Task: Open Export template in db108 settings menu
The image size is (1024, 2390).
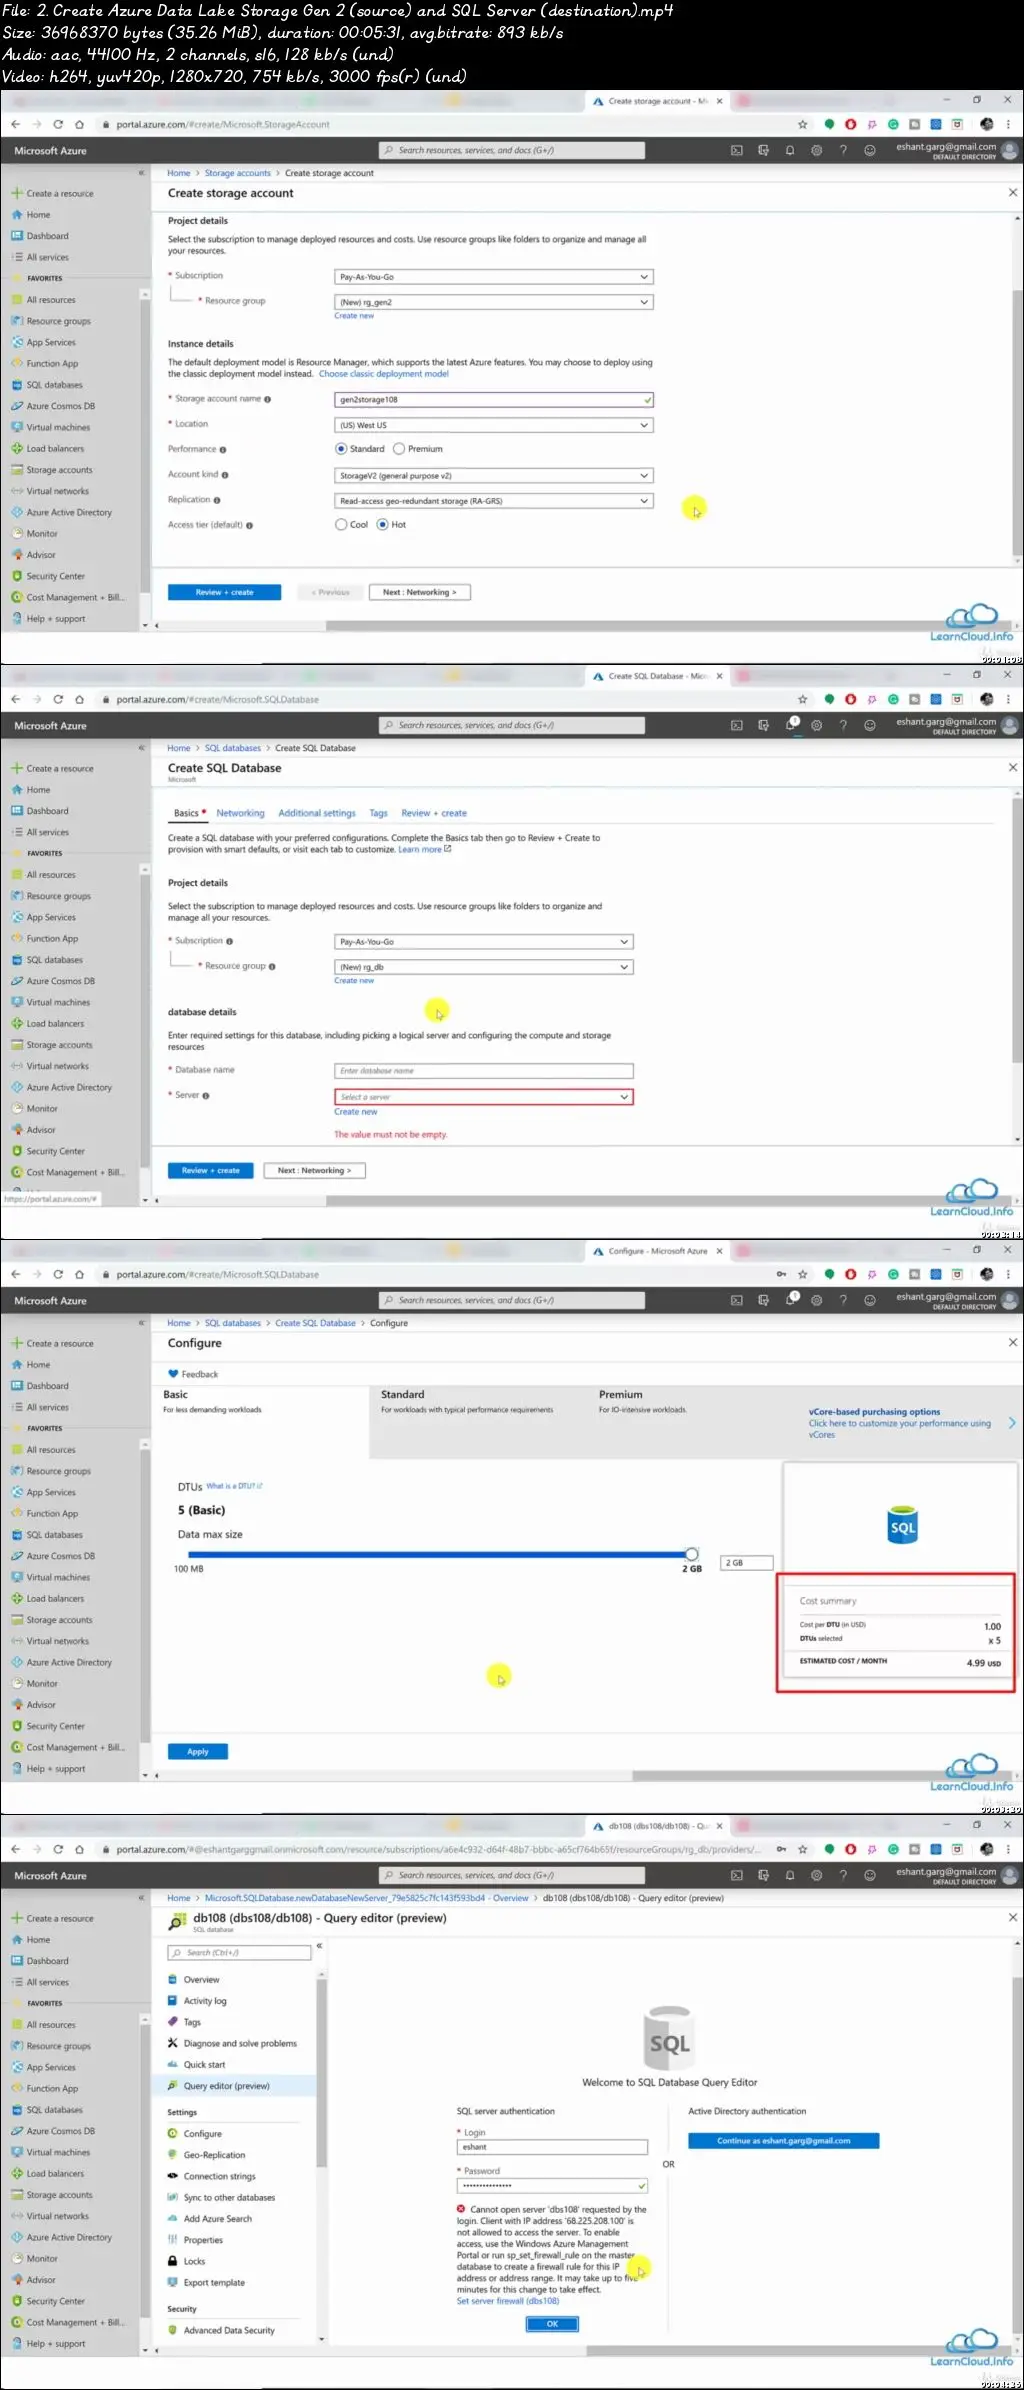Action: click(x=214, y=2282)
